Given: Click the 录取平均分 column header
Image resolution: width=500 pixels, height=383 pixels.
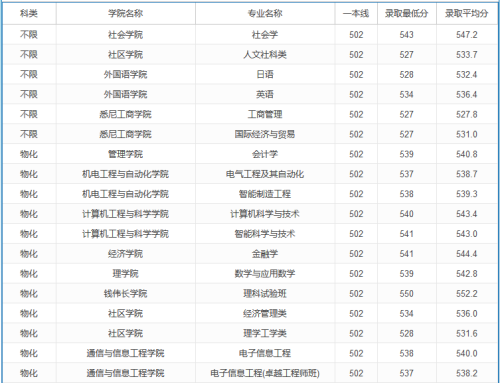Looking at the screenshot, I should 467,14.
